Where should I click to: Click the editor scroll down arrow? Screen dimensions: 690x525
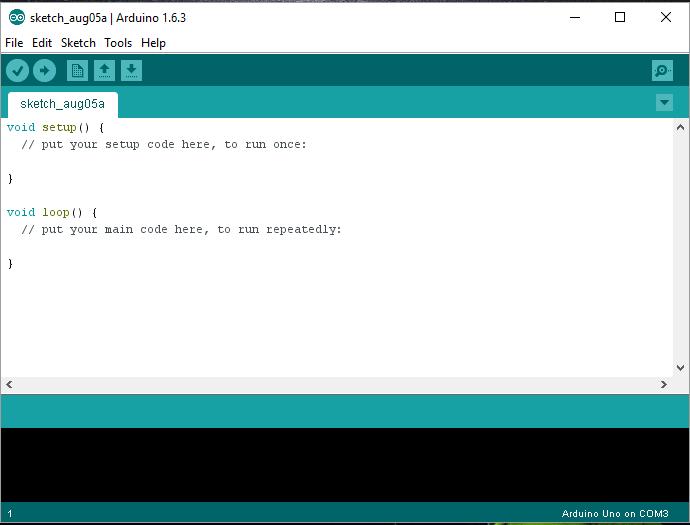[x=680, y=367]
